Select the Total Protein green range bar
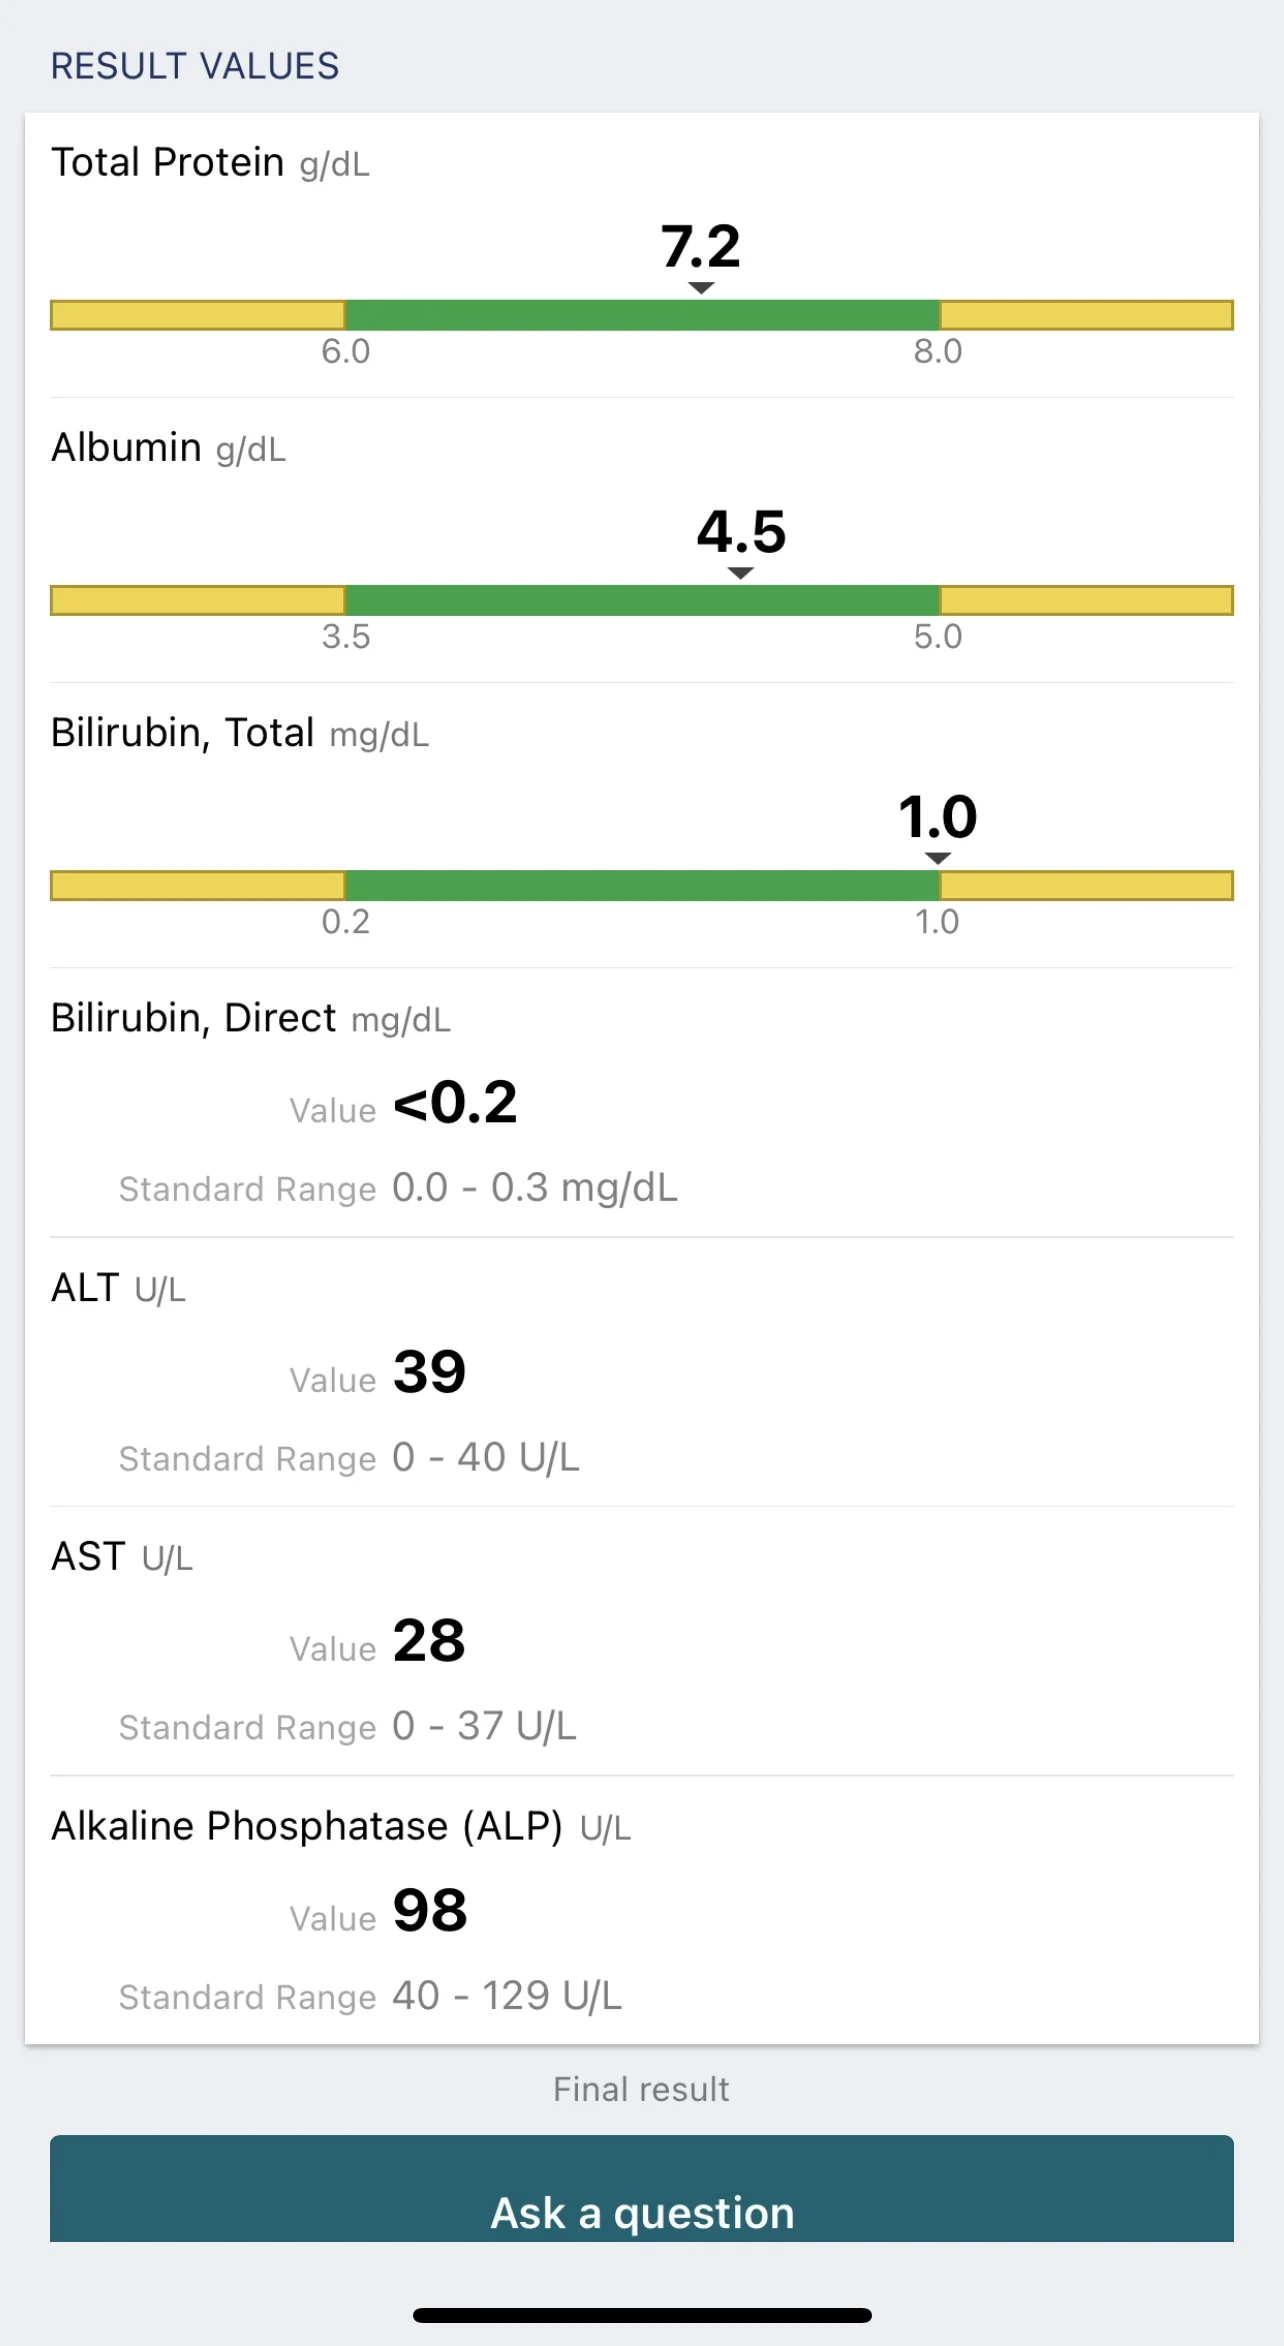 [x=642, y=315]
